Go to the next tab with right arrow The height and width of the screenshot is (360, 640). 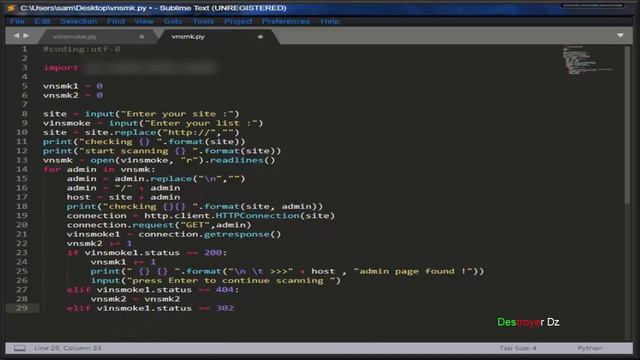(26, 36)
